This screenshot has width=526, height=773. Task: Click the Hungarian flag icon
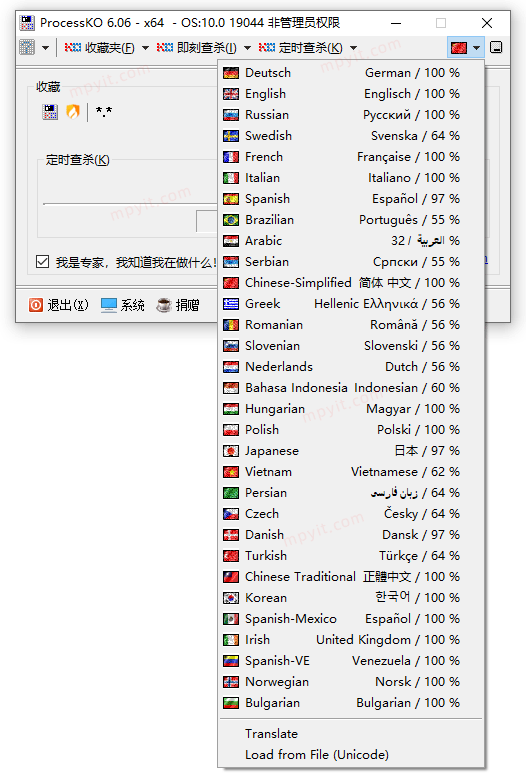tap(231, 409)
